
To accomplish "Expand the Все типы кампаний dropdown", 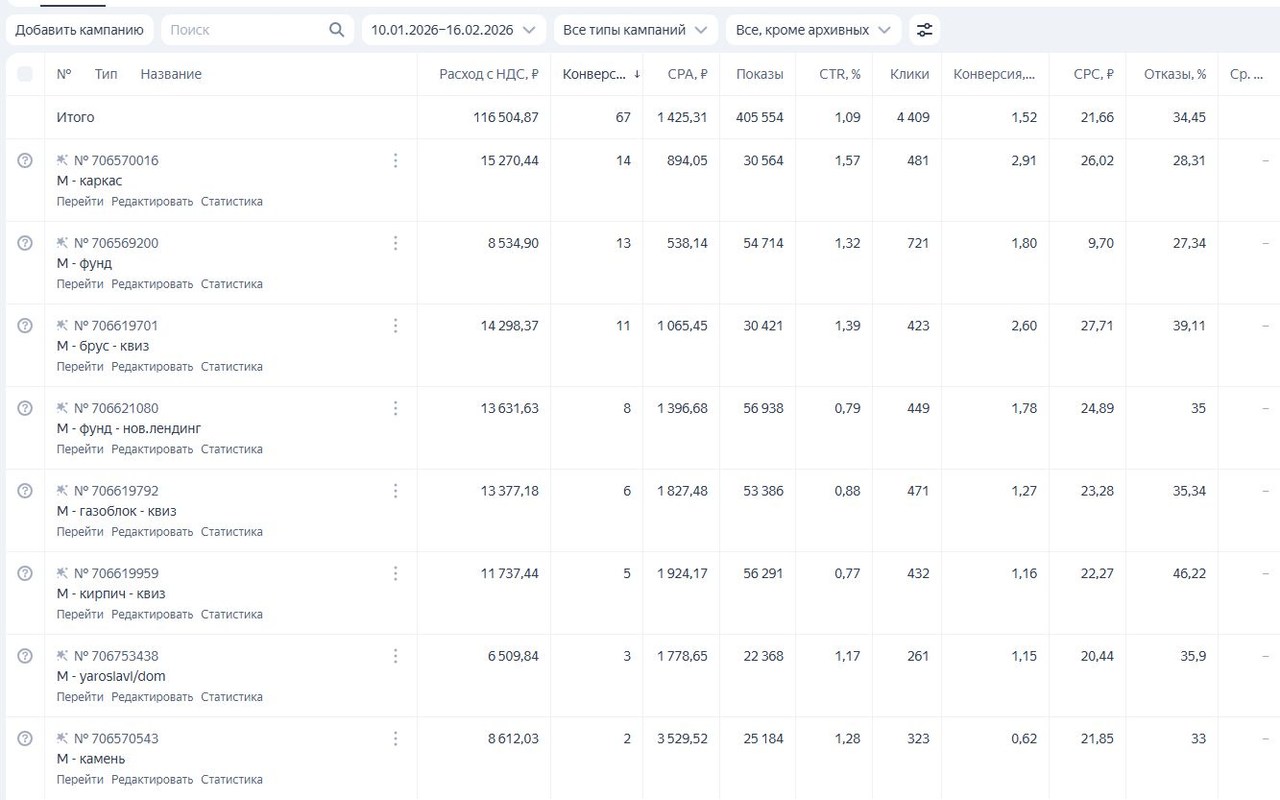I will (635, 30).
